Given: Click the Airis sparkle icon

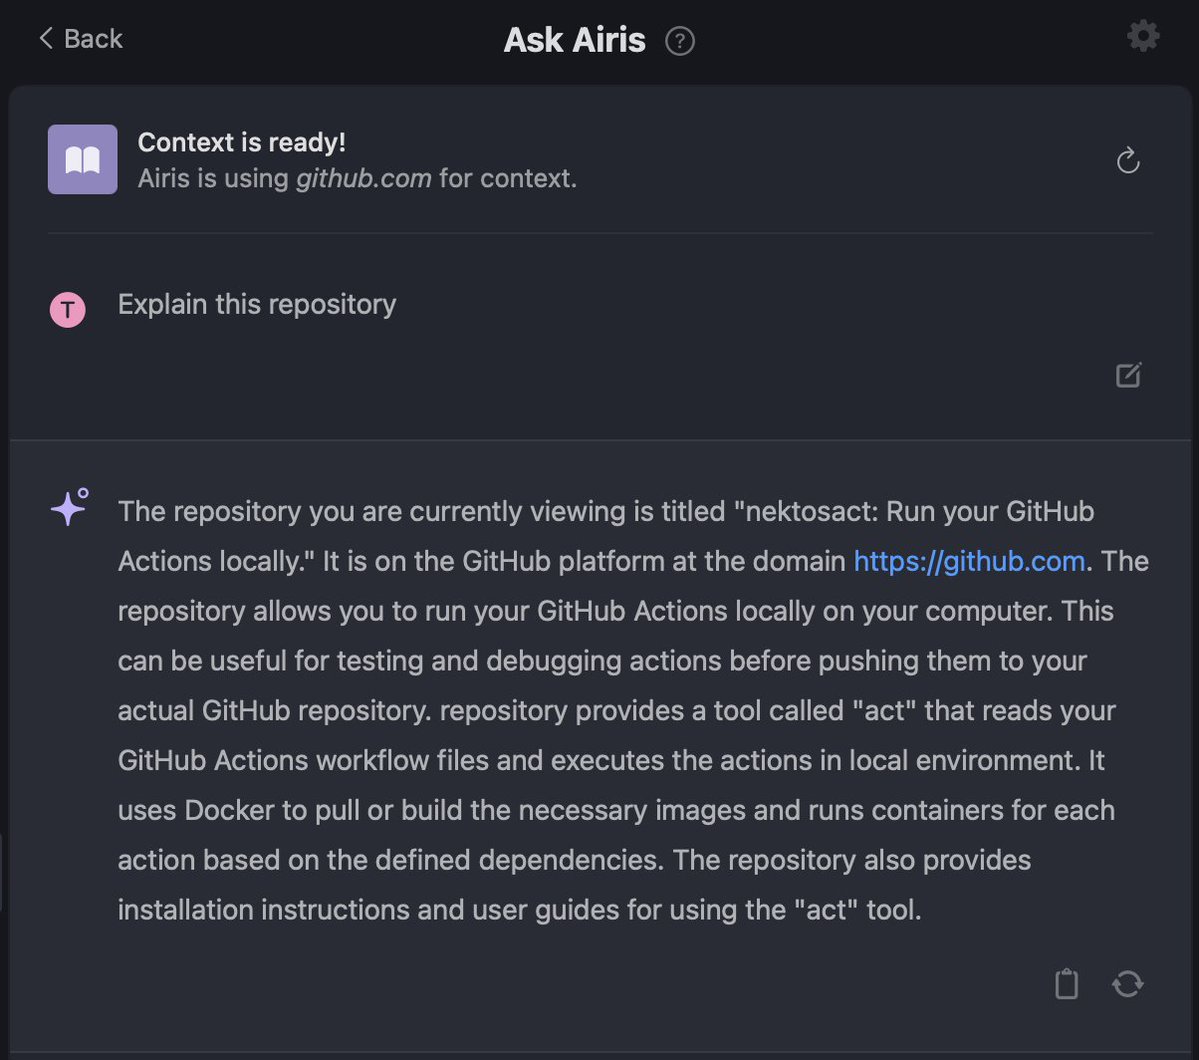Looking at the screenshot, I should click(x=70, y=507).
